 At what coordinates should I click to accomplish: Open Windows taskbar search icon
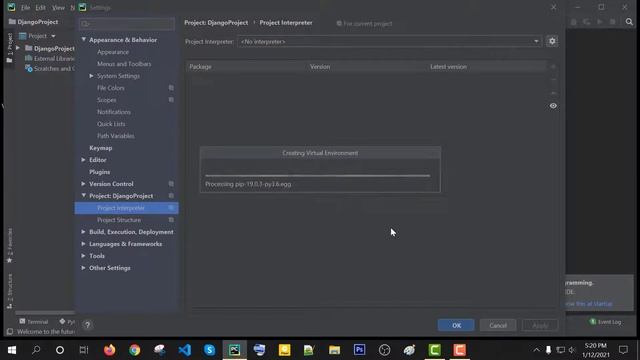pos(36,350)
